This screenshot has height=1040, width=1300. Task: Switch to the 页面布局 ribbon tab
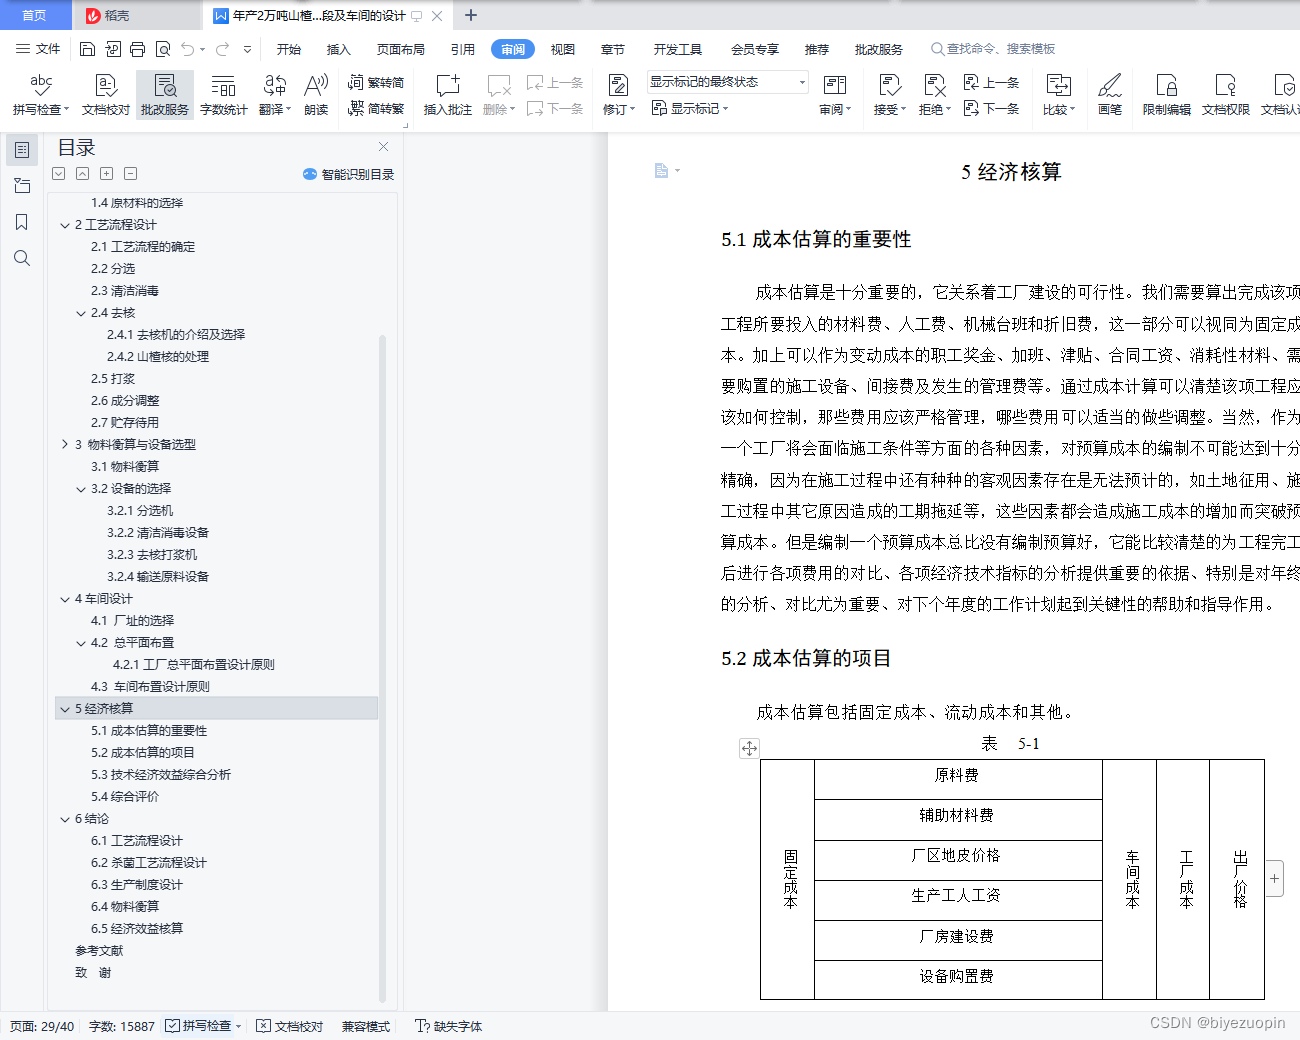[401, 49]
